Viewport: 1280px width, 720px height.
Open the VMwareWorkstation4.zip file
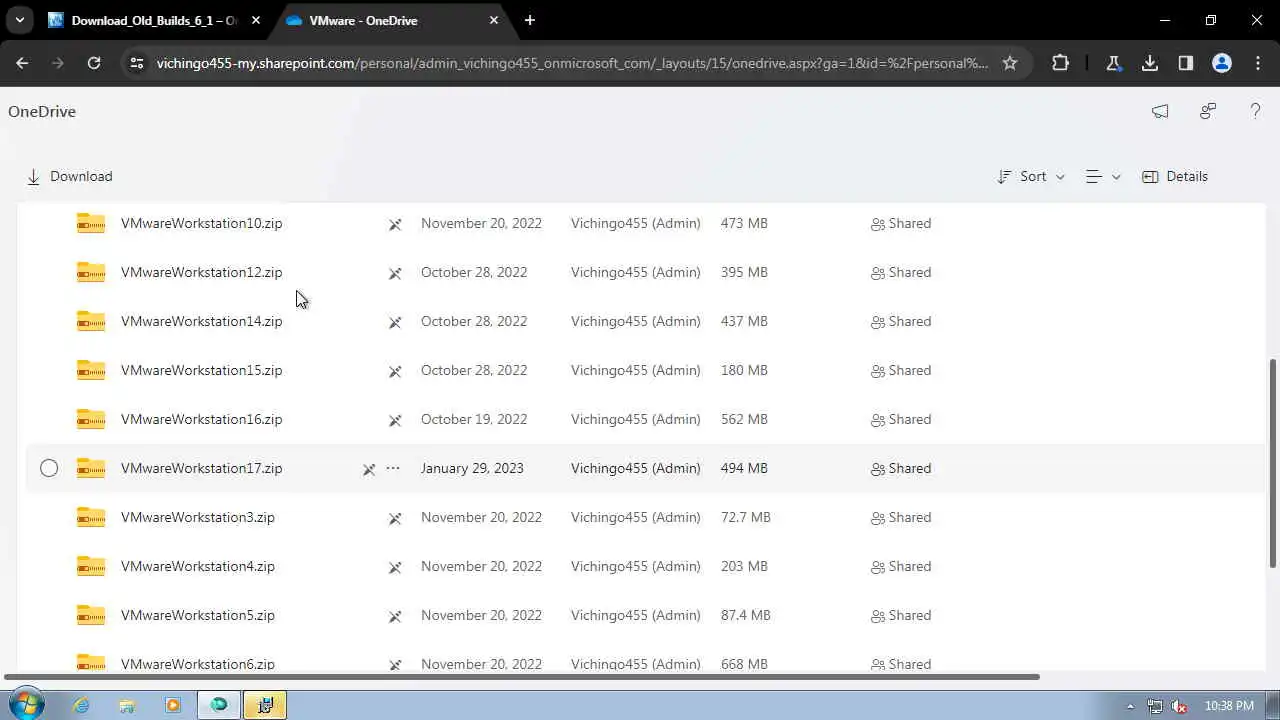click(x=197, y=566)
